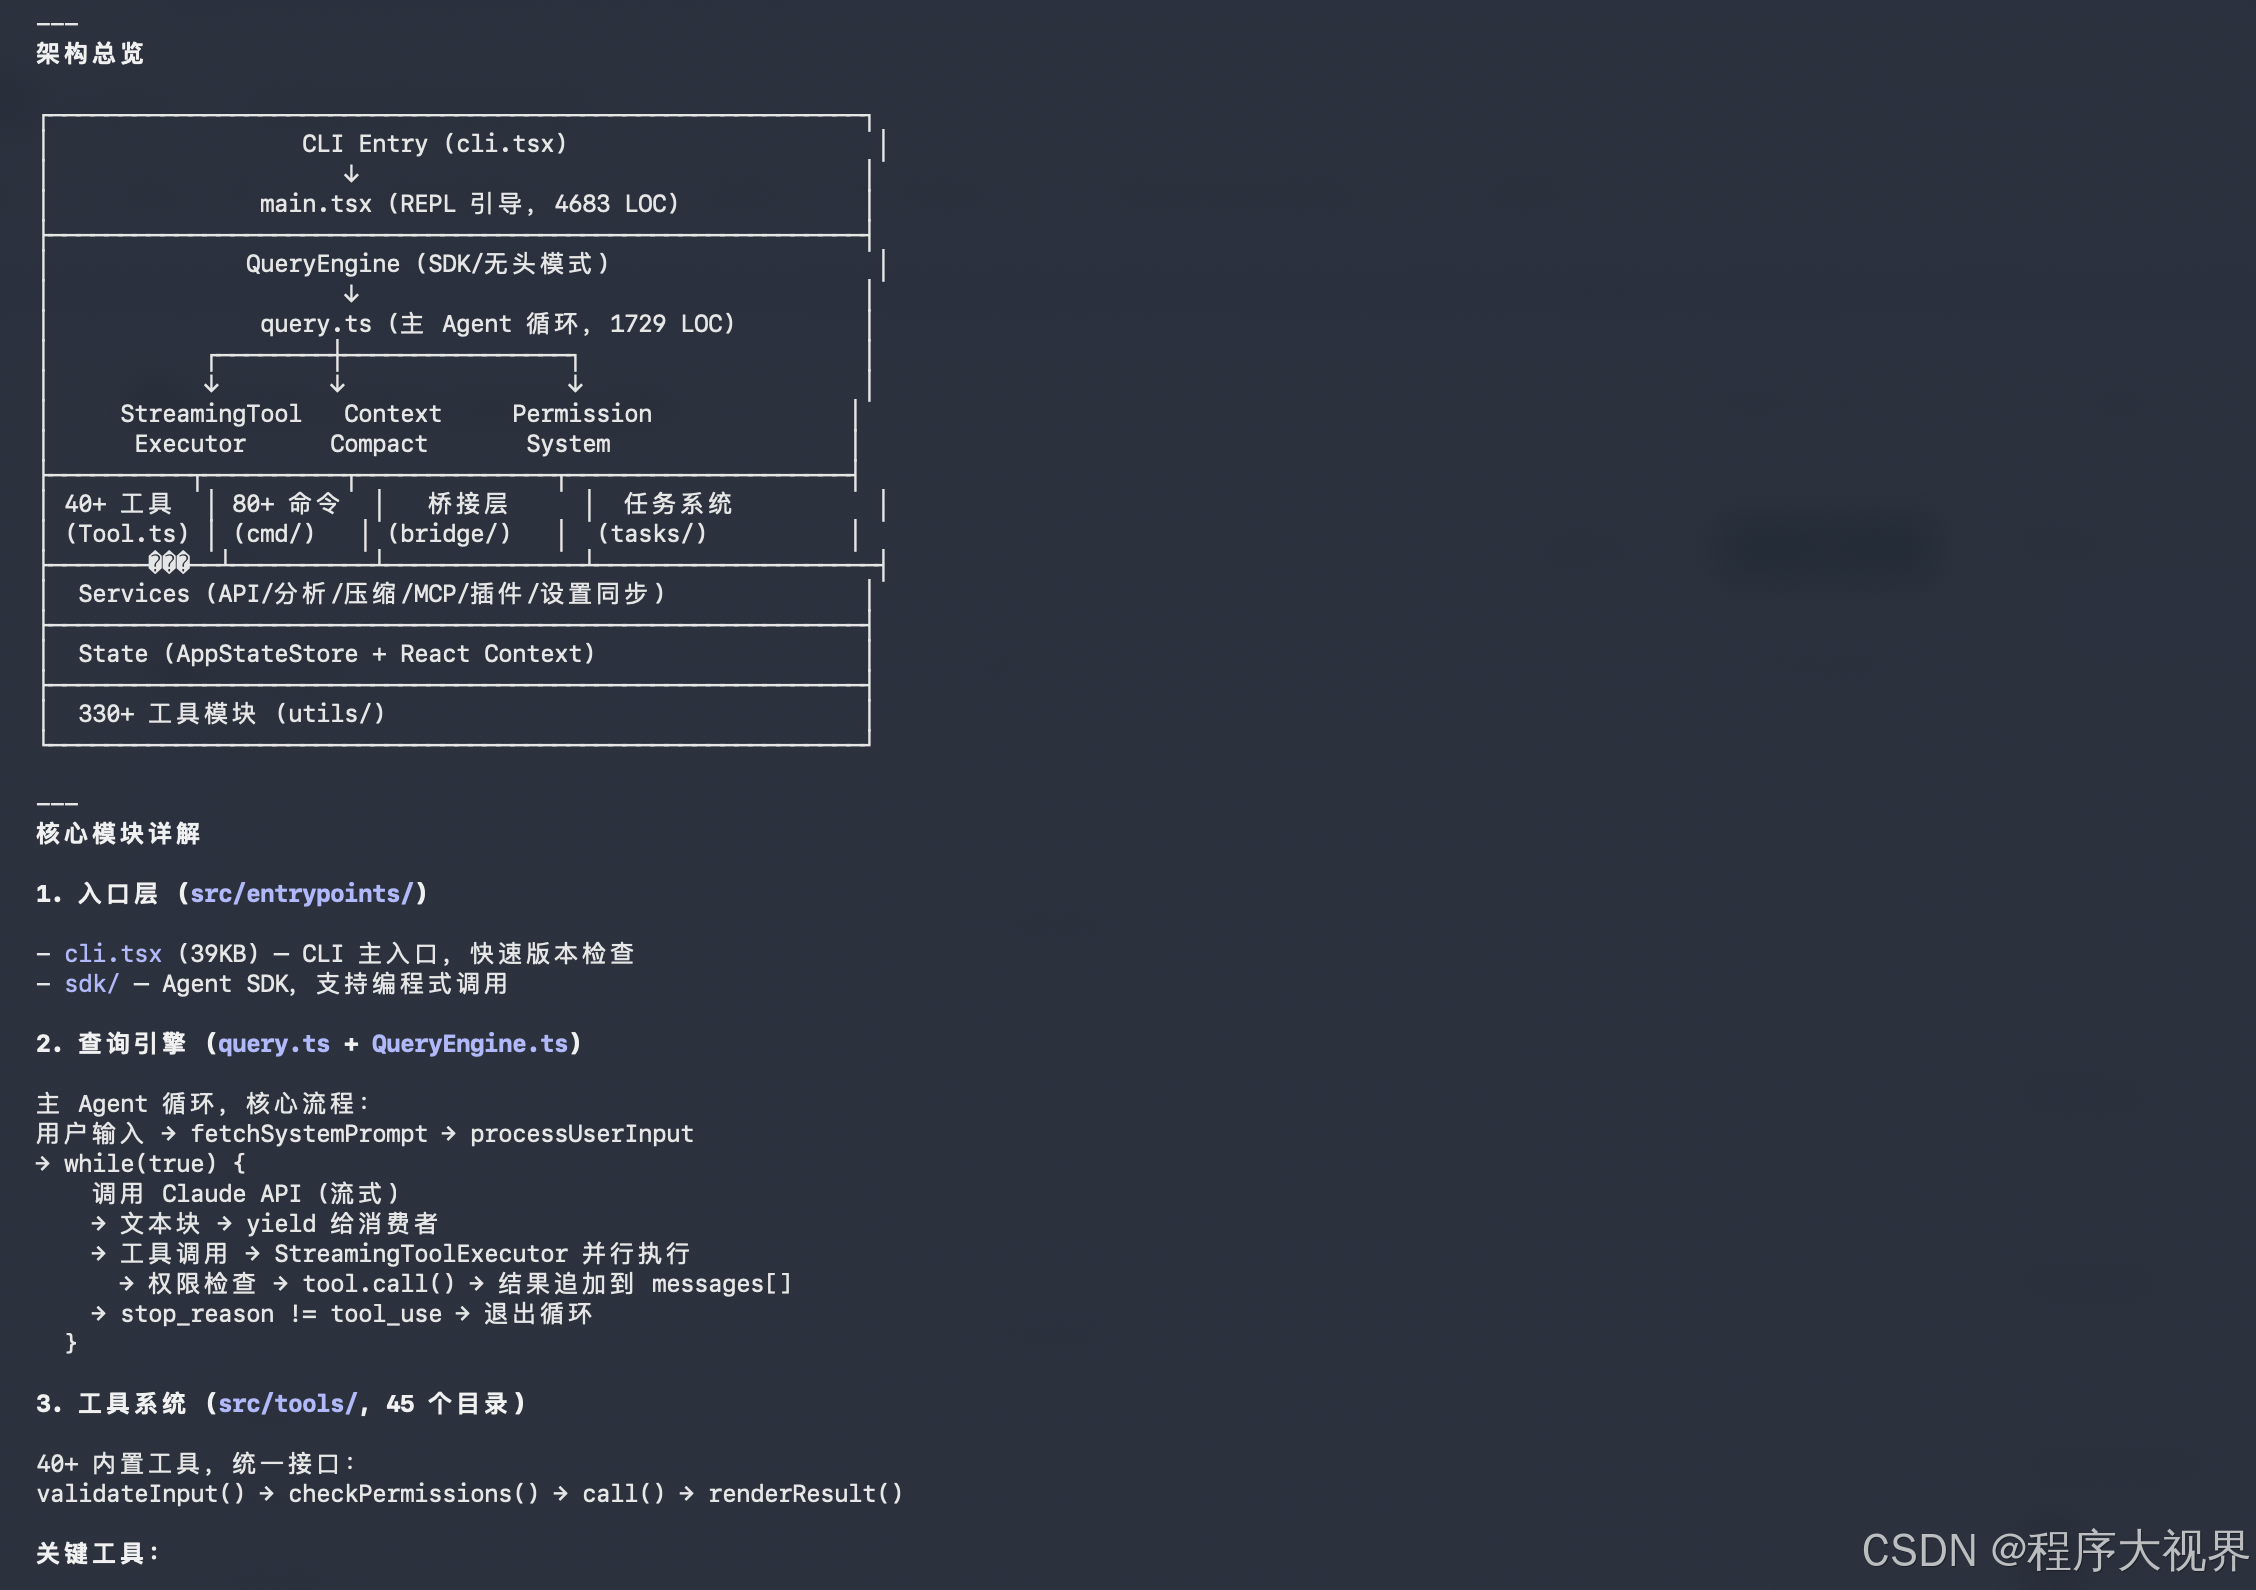Click the QueryEngine.ts link
The height and width of the screenshot is (1590, 2256).
(469, 1044)
